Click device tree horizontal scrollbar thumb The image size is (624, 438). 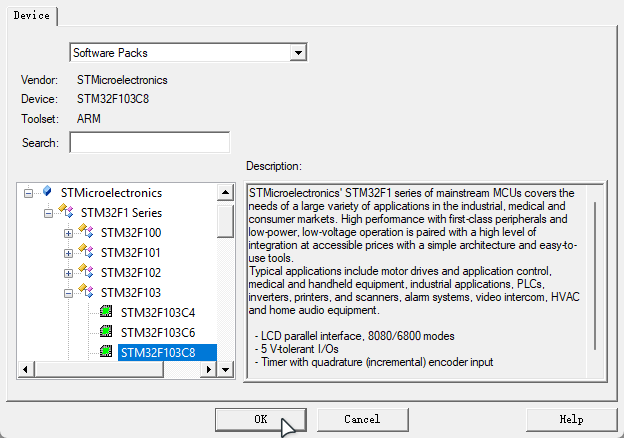coord(99,370)
